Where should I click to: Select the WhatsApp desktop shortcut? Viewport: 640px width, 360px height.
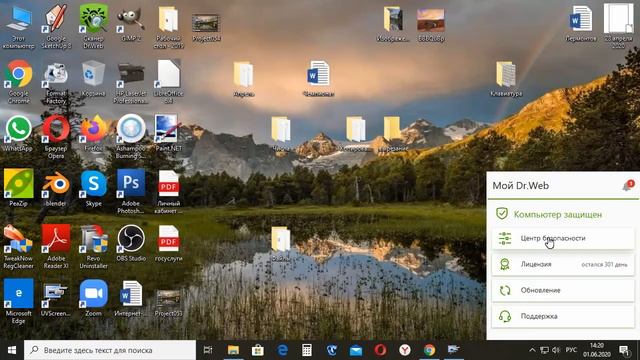pyautogui.click(x=18, y=133)
